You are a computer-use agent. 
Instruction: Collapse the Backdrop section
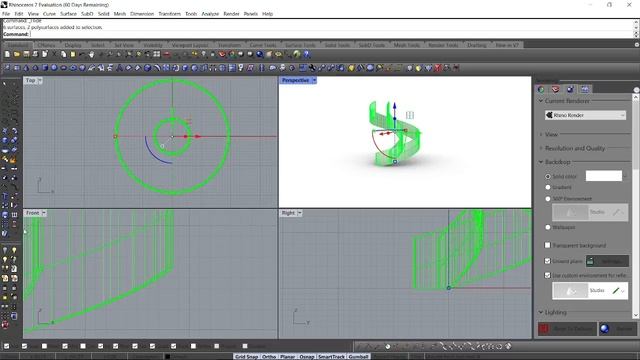(541, 162)
